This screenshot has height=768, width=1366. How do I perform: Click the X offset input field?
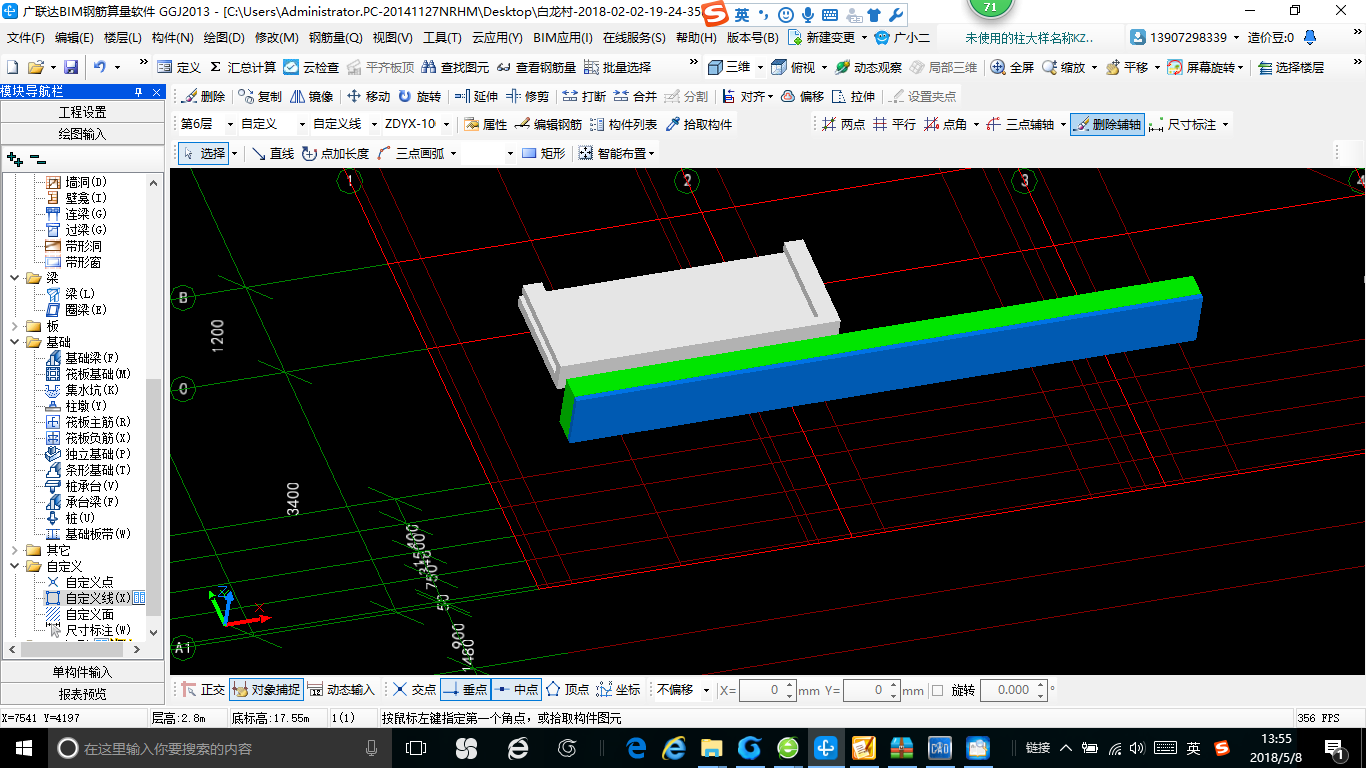pyautogui.click(x=767, y=690)
